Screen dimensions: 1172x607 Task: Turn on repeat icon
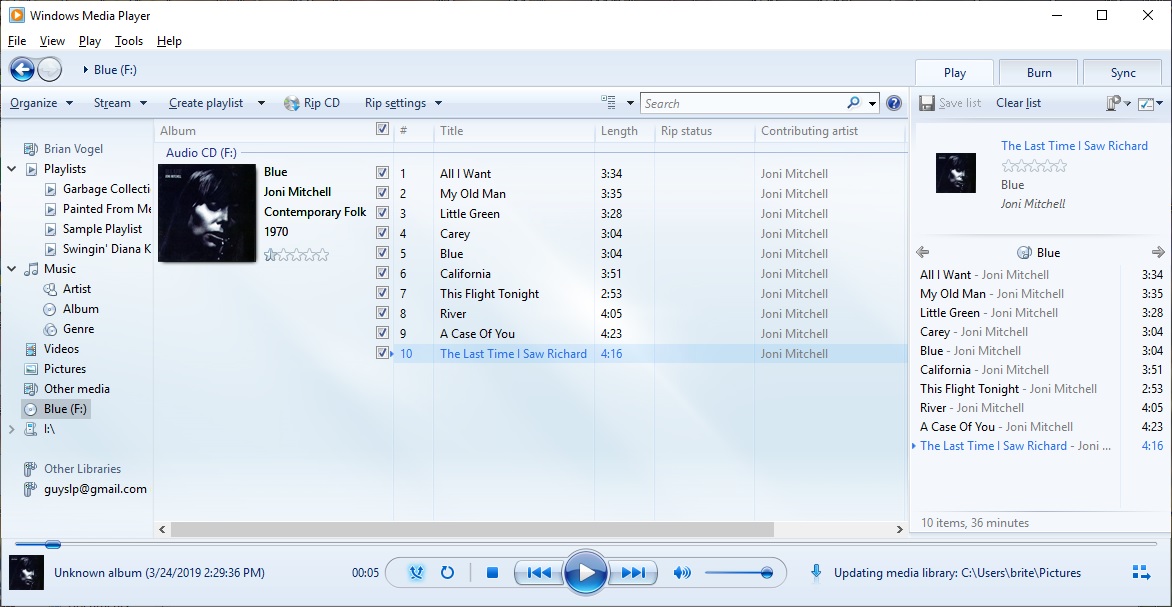(x=447, y=573)
